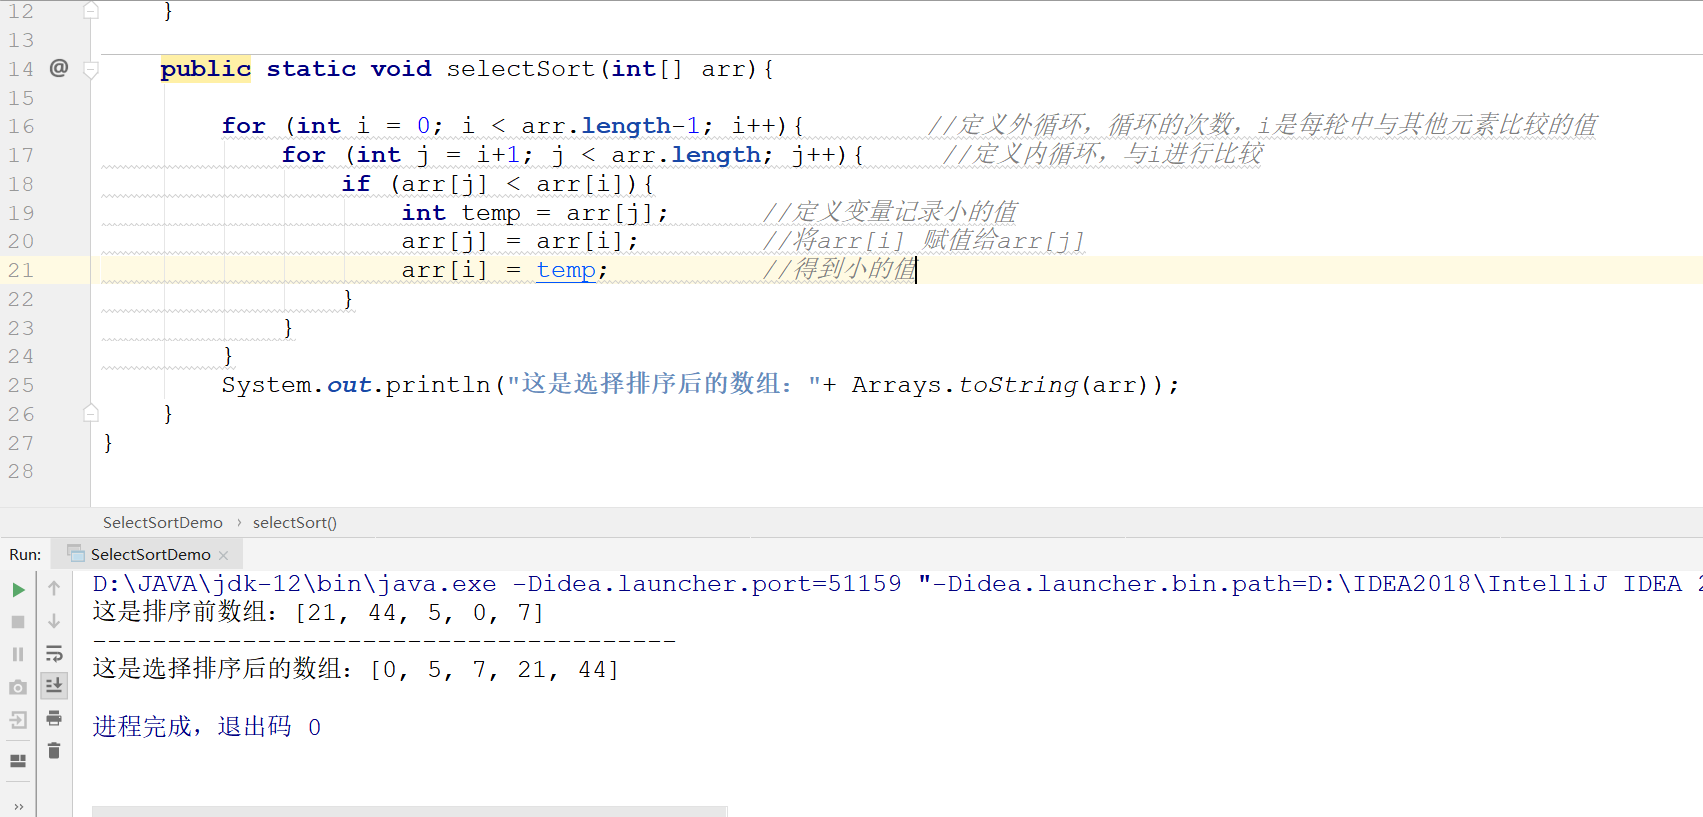
Task: Click SelectSortDemo in the breadcrumb bar
Action: point(163,522)
